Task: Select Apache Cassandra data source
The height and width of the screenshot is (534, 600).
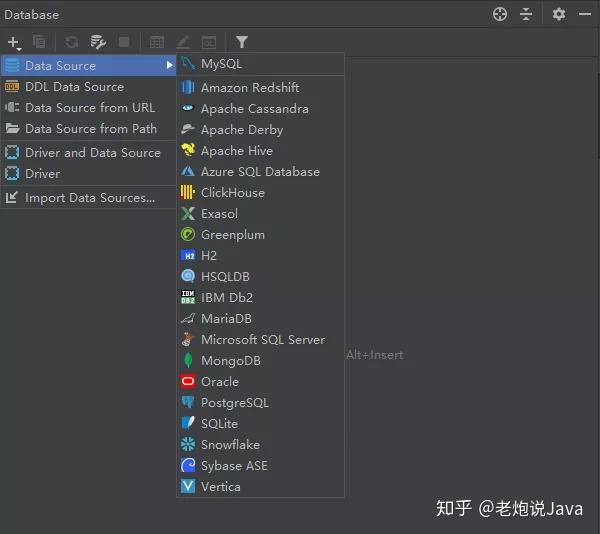Action: coord(260,109)
